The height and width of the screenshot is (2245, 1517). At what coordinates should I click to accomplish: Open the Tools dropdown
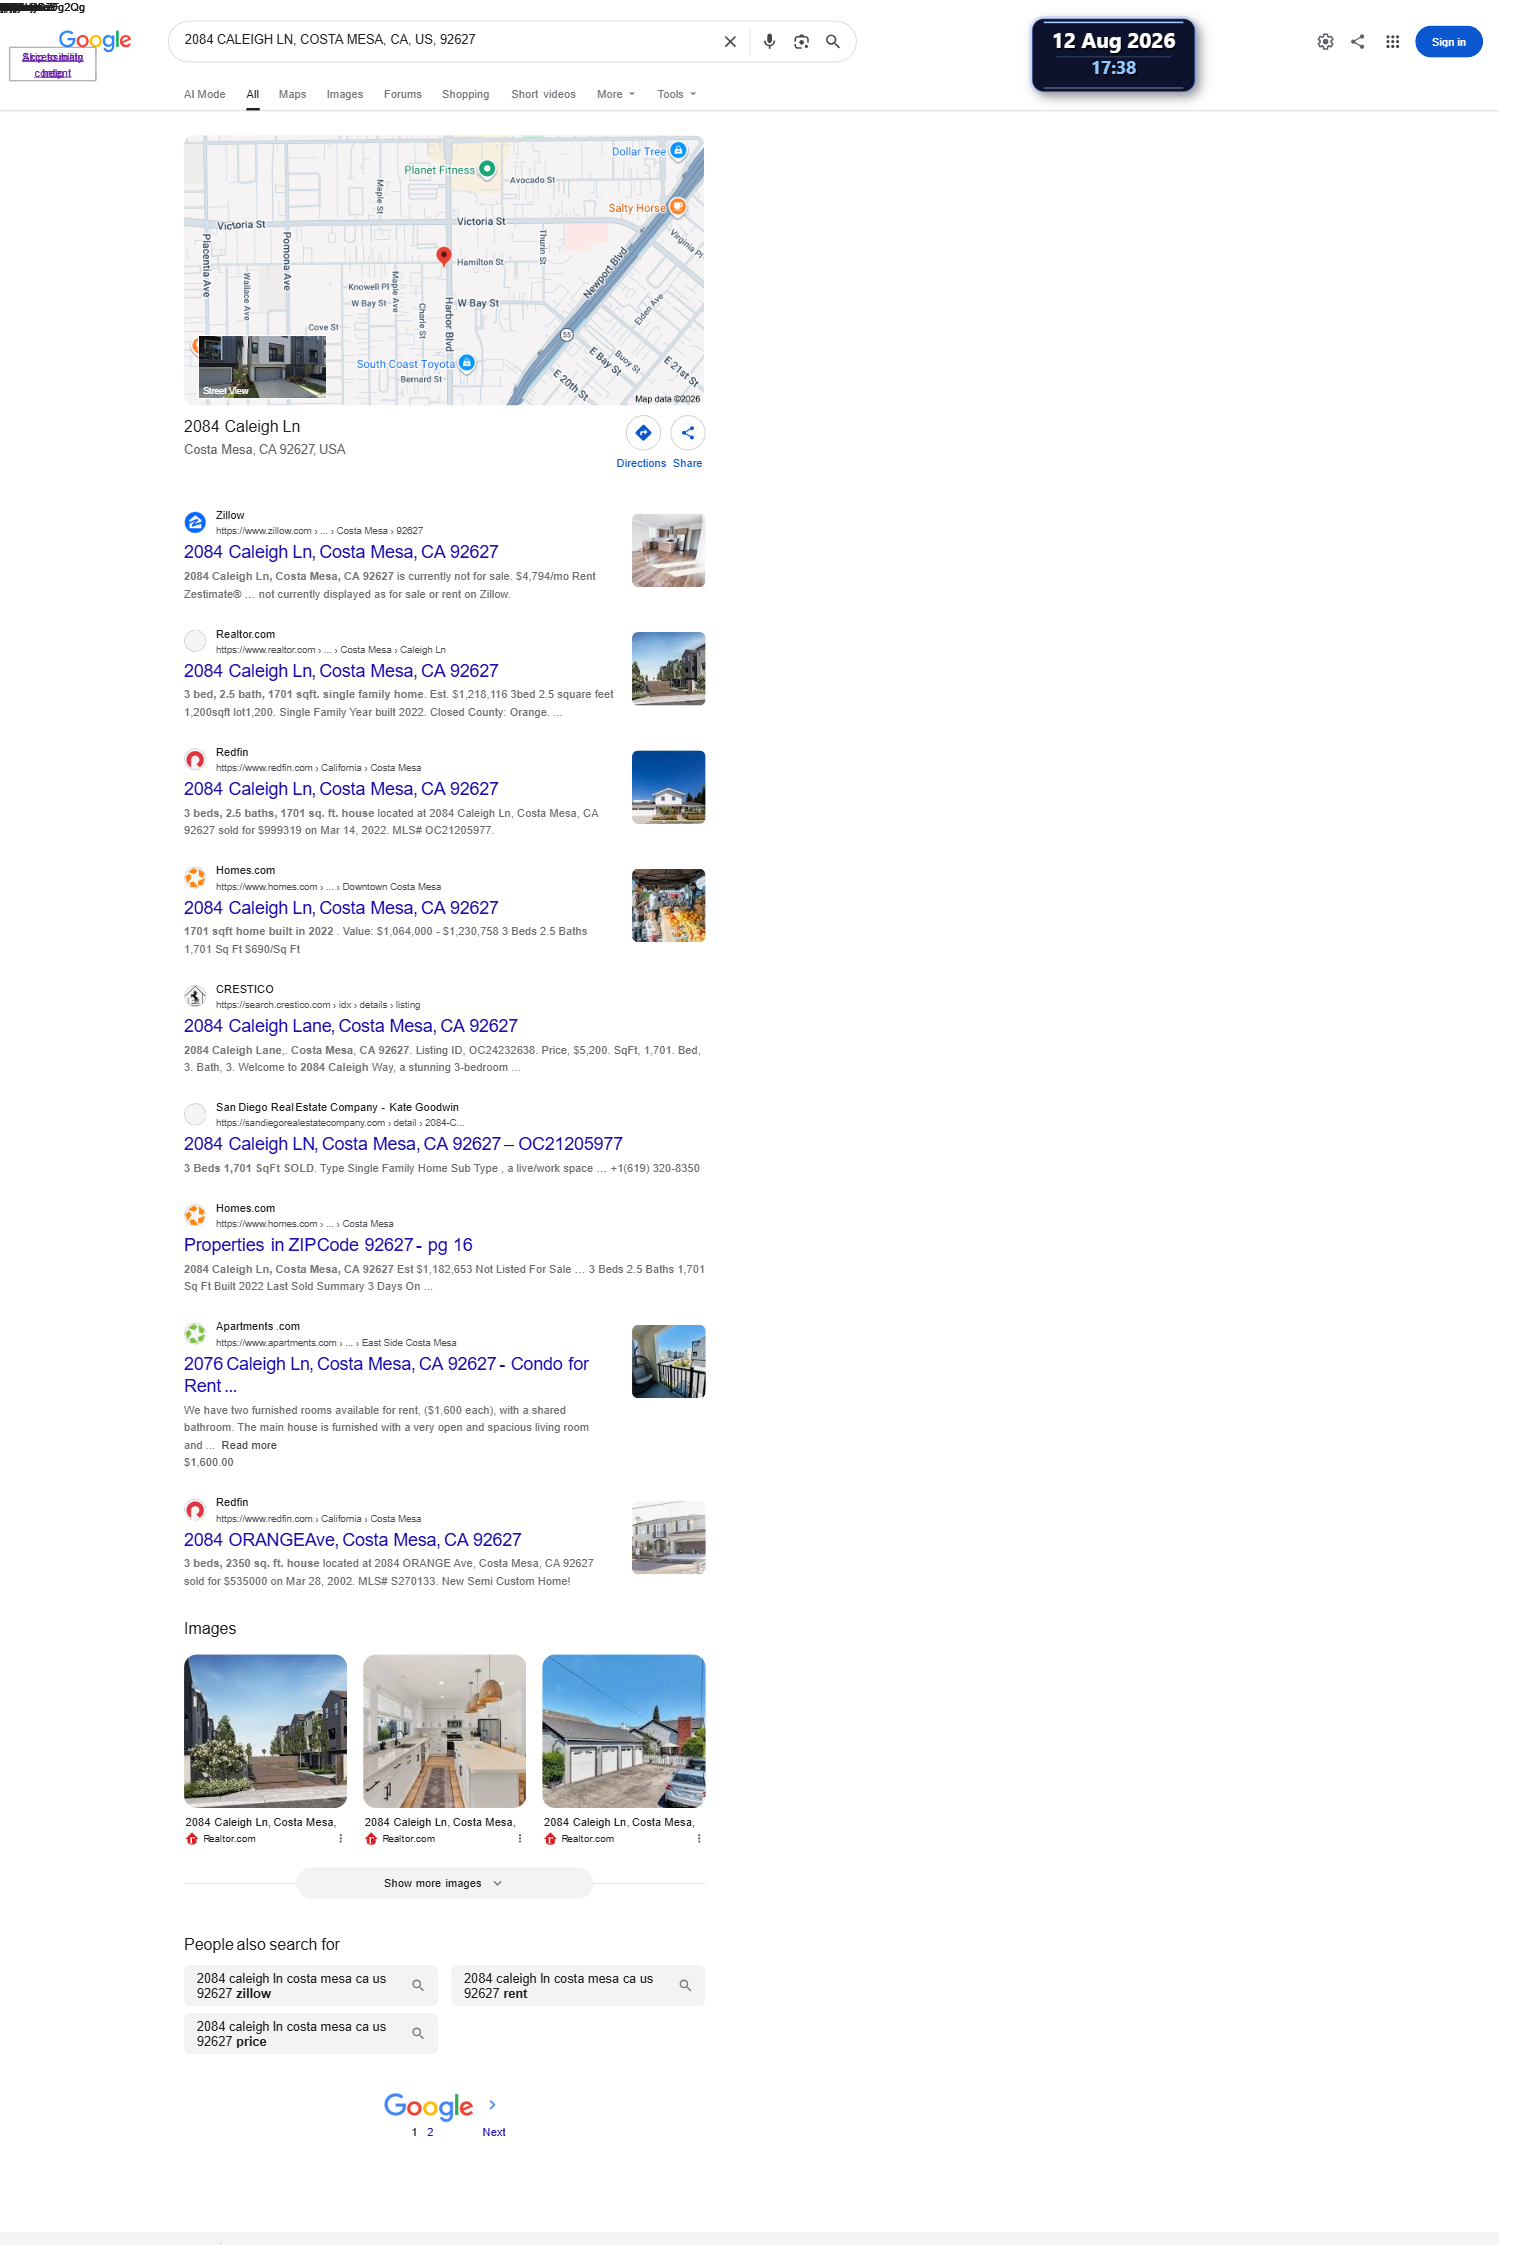(x=676, y=94)
